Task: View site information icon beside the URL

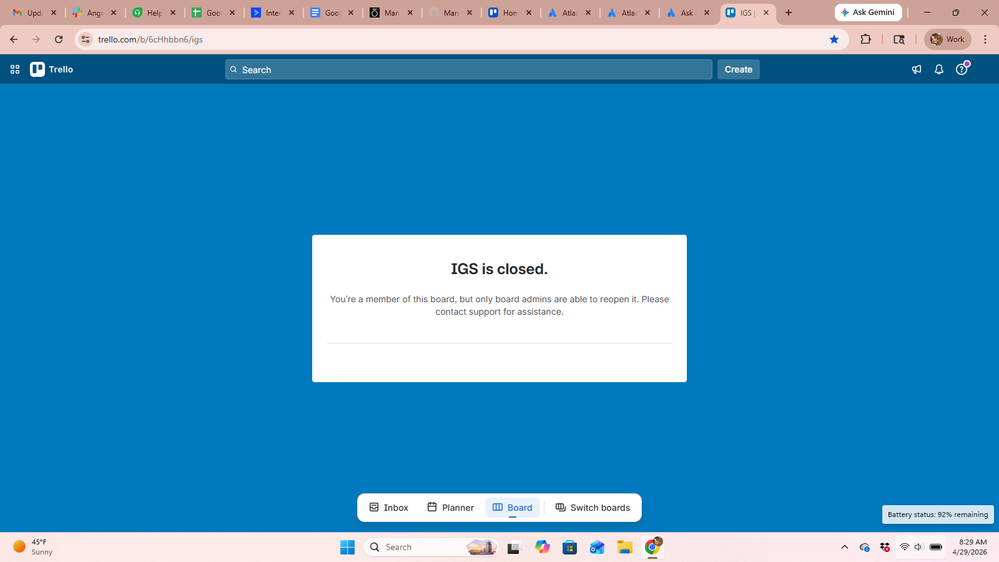Action: coord(85,40)
